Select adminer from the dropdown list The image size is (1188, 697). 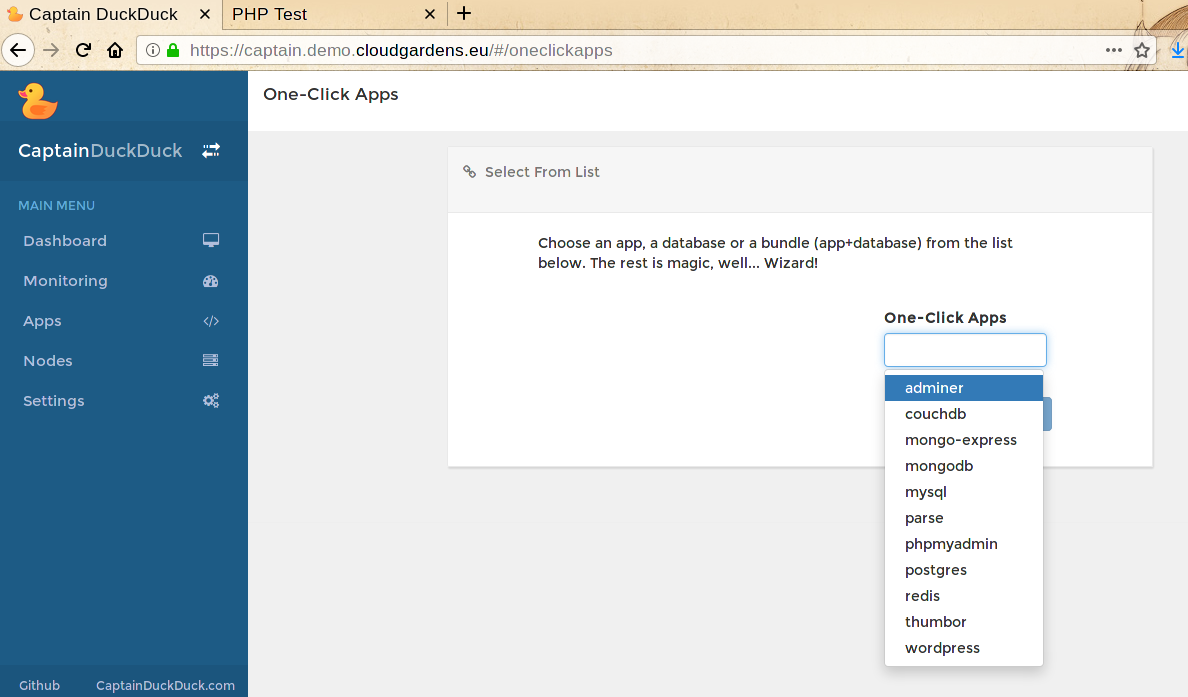(964, 388)
